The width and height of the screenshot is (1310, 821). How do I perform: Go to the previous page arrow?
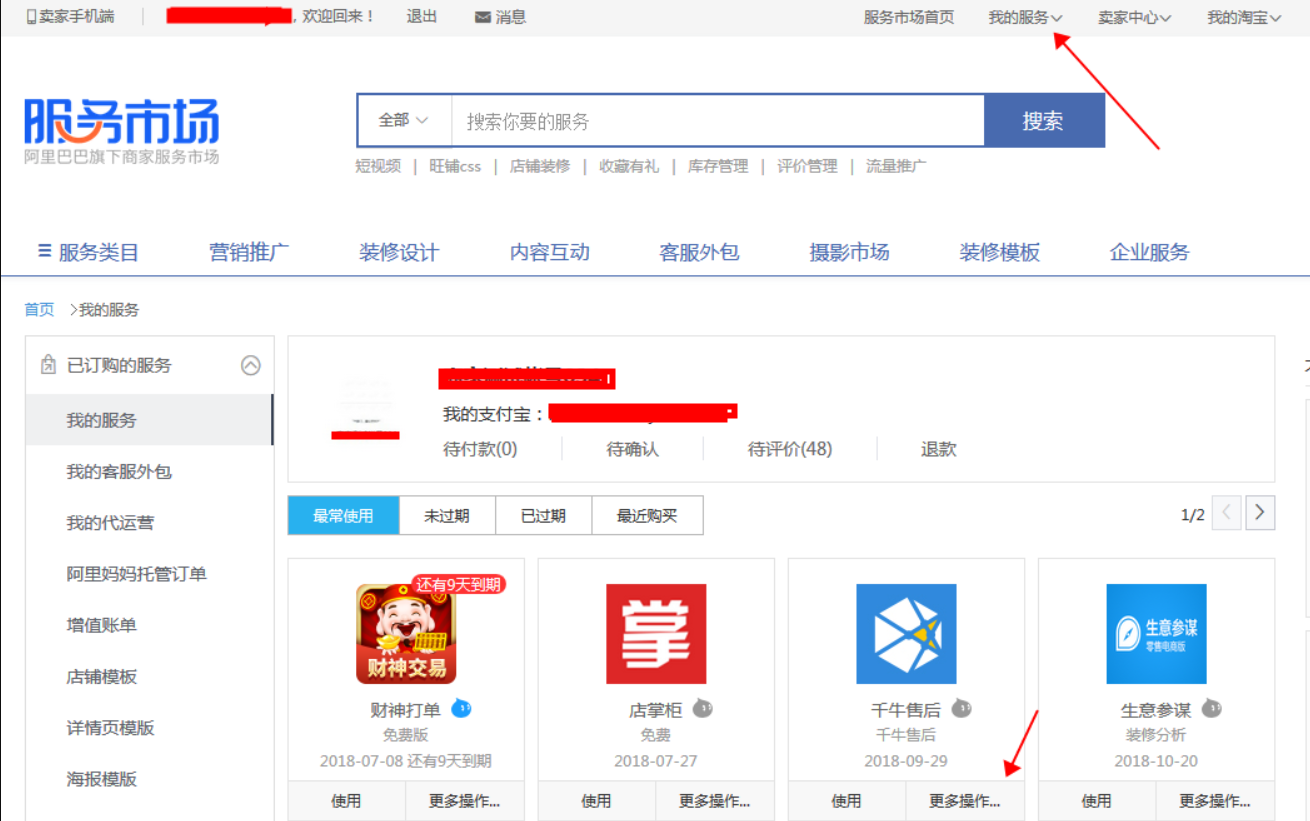(x=1227, y=514)
